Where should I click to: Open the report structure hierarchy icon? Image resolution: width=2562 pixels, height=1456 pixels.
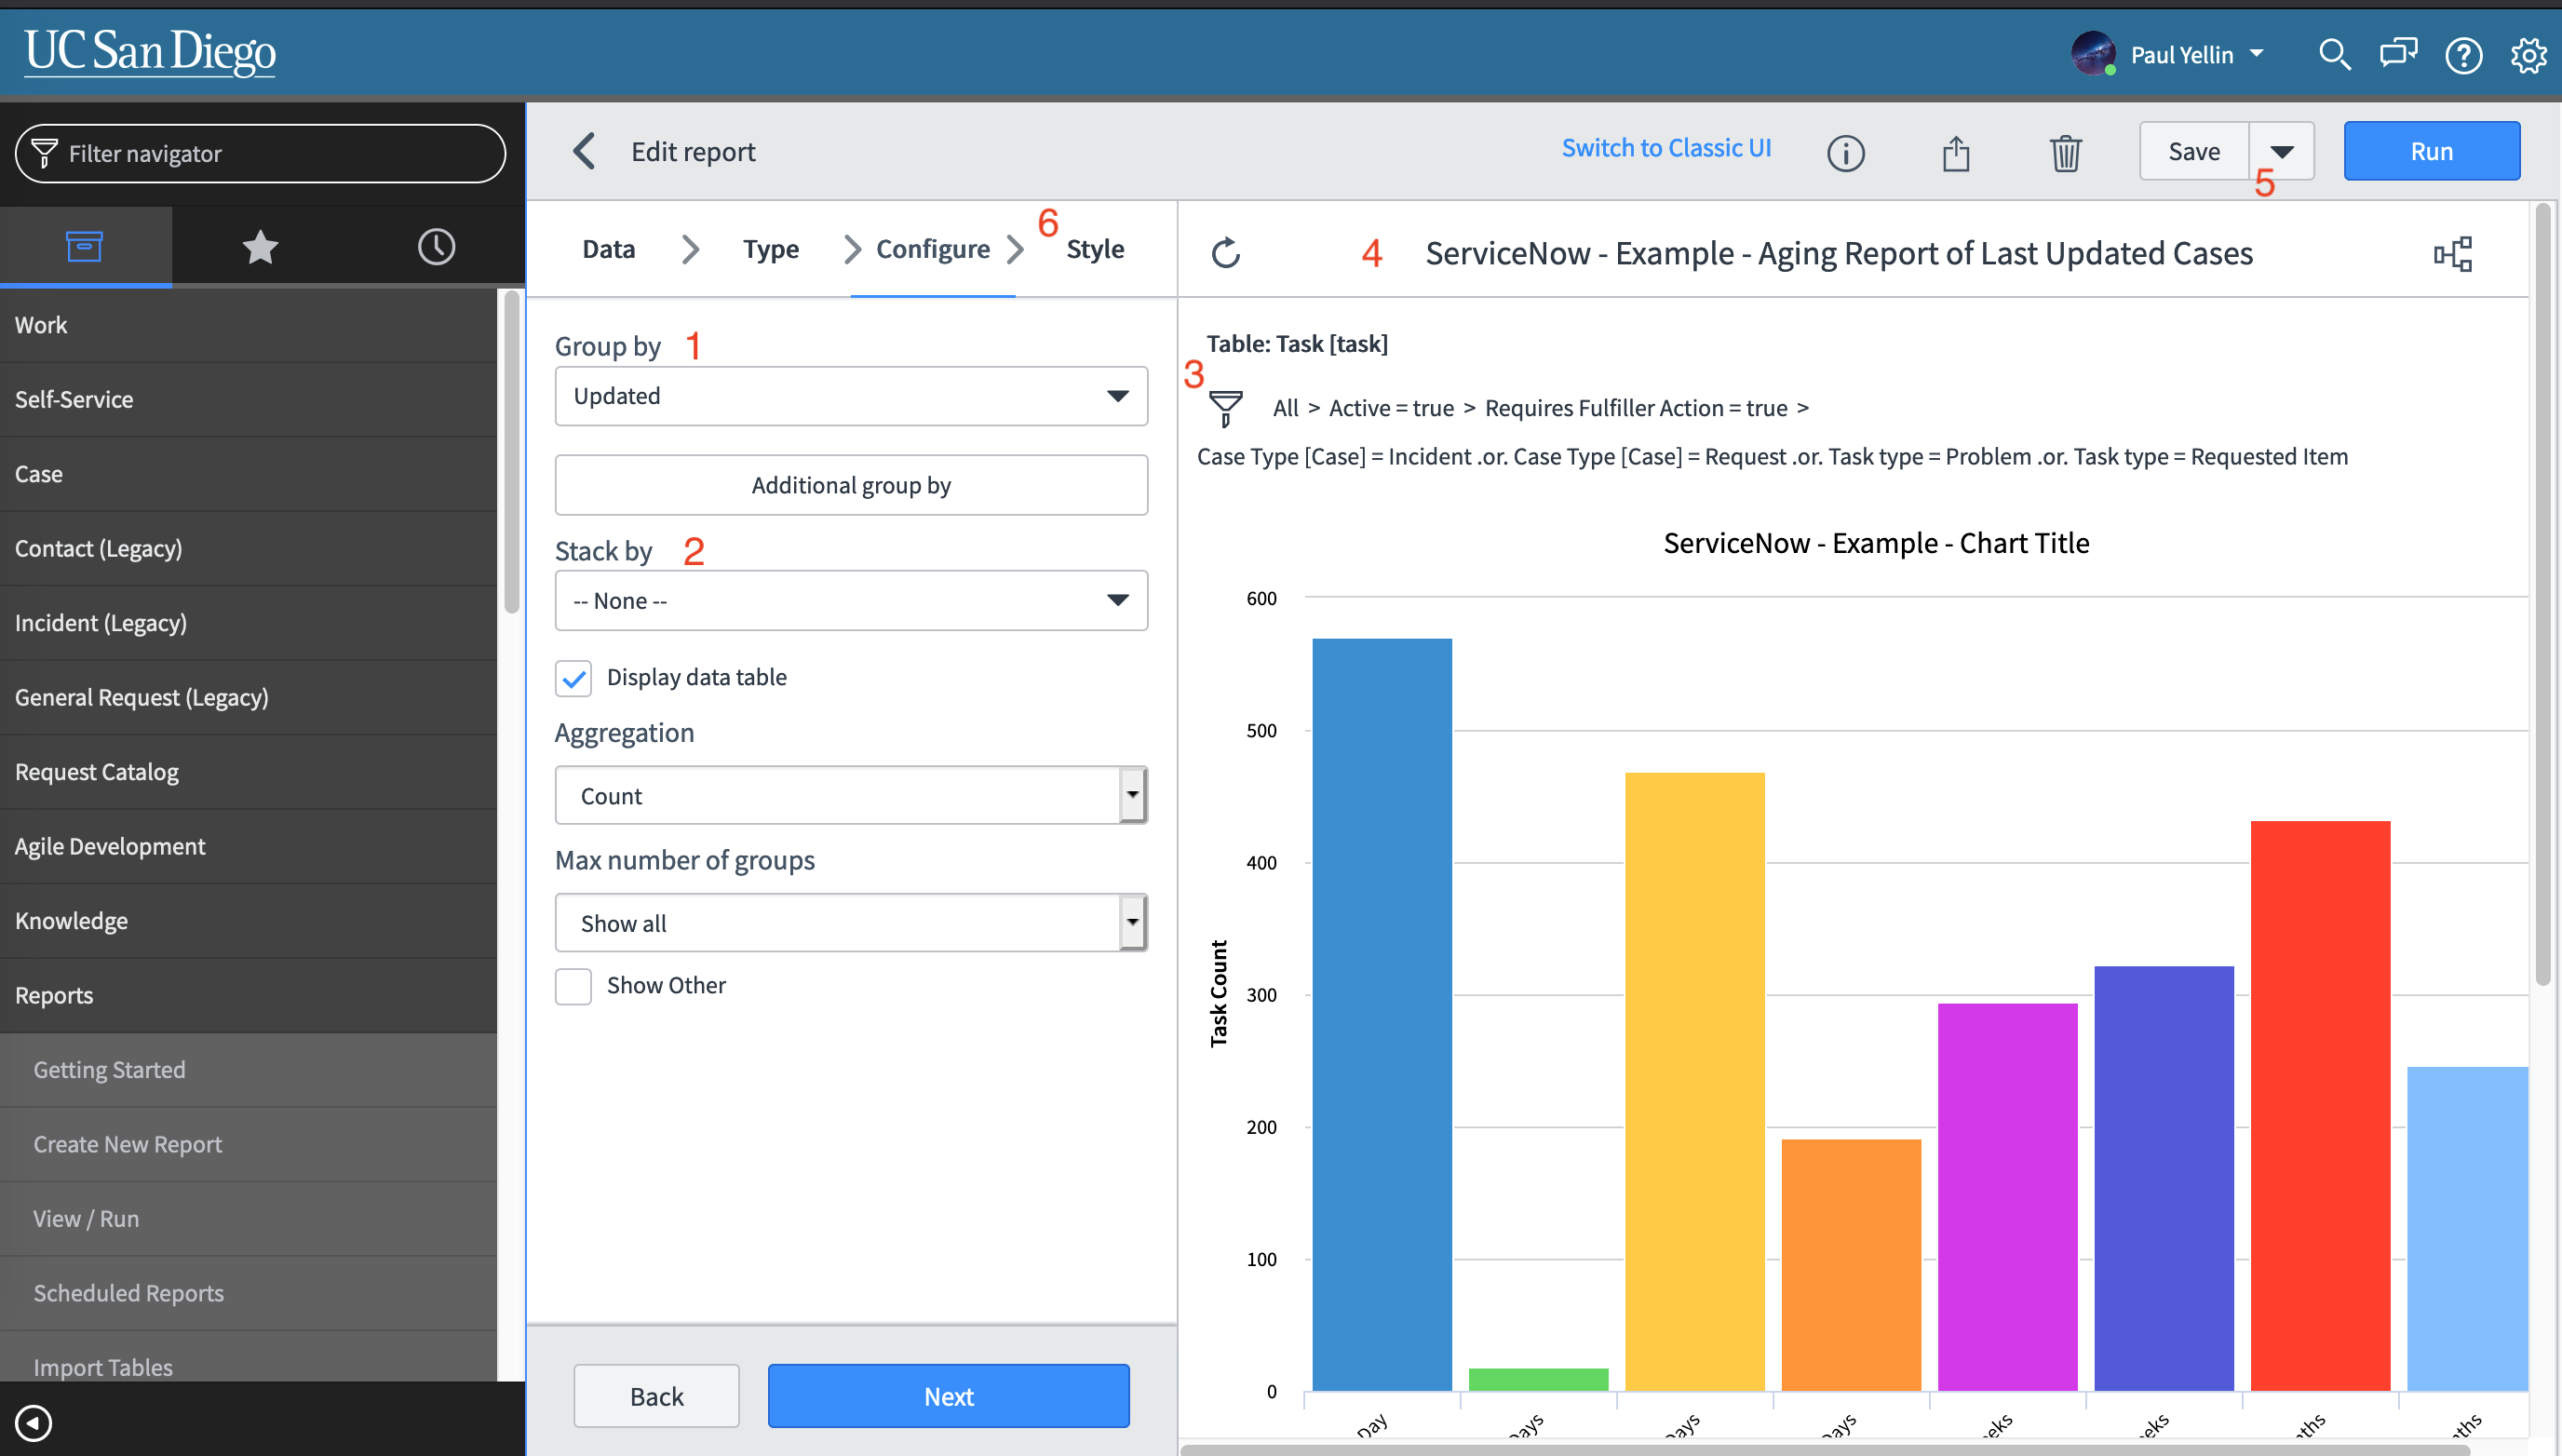(2452, 254)
